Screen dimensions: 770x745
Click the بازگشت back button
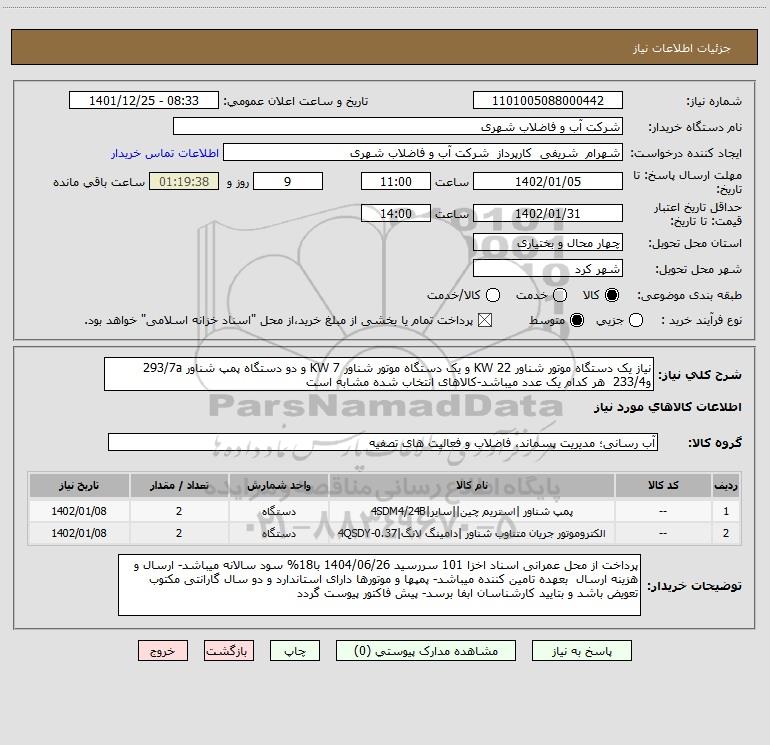(x=229, y=651)
